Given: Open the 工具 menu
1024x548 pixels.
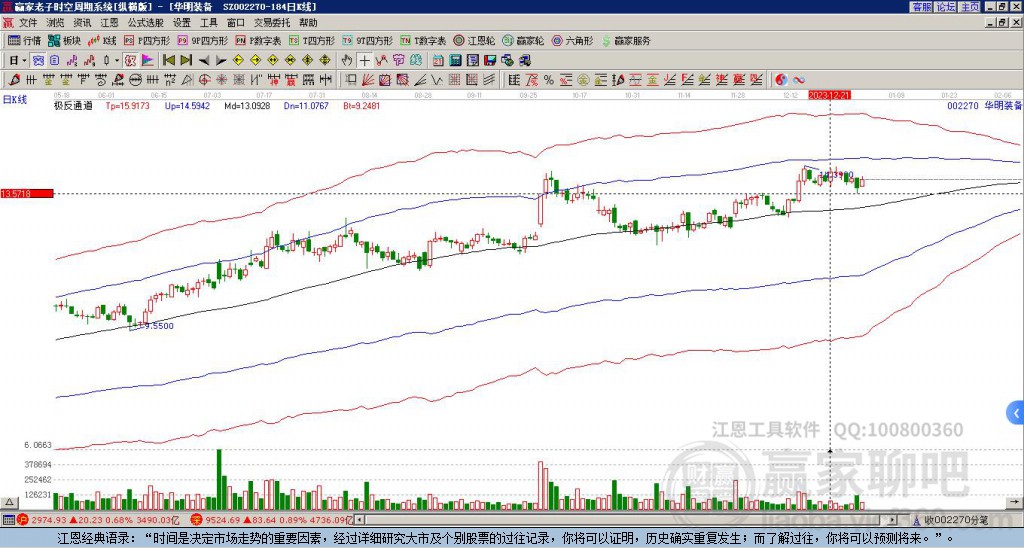Looking at the screenshot, I should pos(209,23).
